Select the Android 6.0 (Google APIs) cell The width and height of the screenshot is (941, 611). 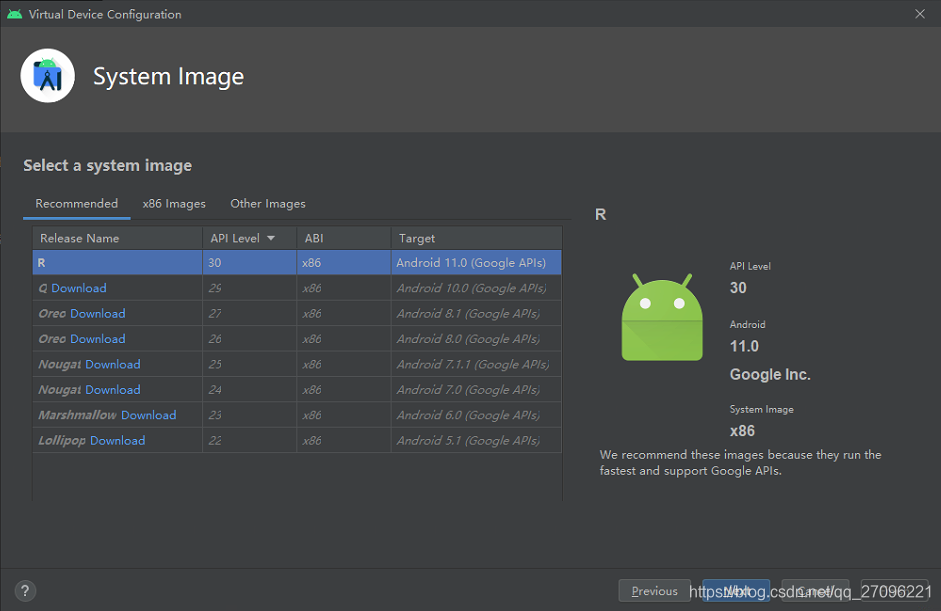coord(477,415)
